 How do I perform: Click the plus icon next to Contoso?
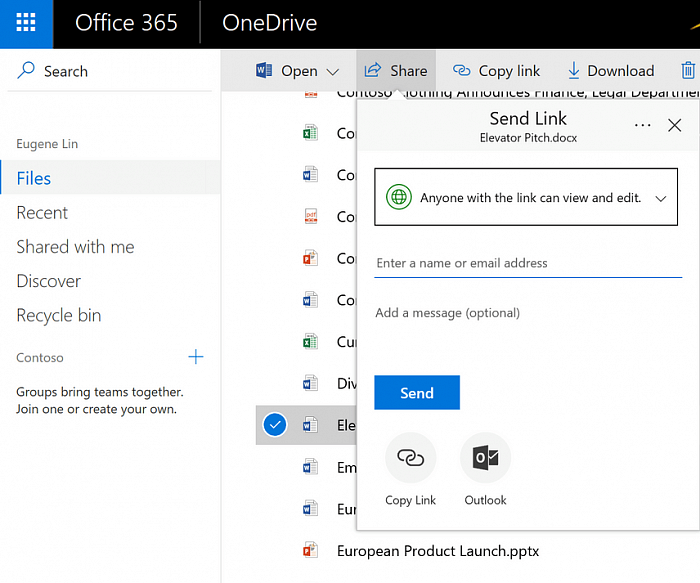pos(196,357)
